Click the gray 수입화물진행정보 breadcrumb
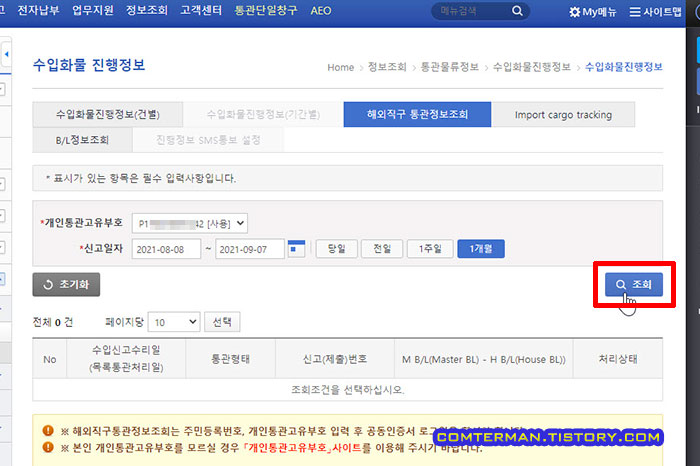This screenshot has height=466, width=700. click(532, 67)
